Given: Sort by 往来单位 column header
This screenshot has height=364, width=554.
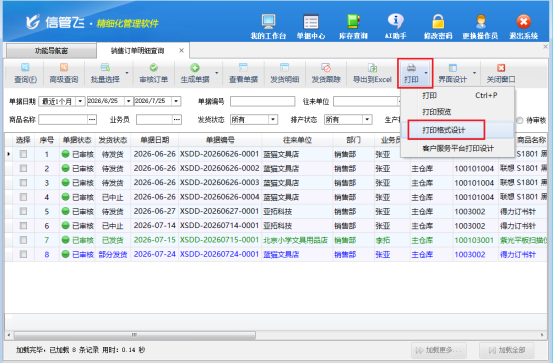Looking at the screenshot, I should tap(297, 140).
